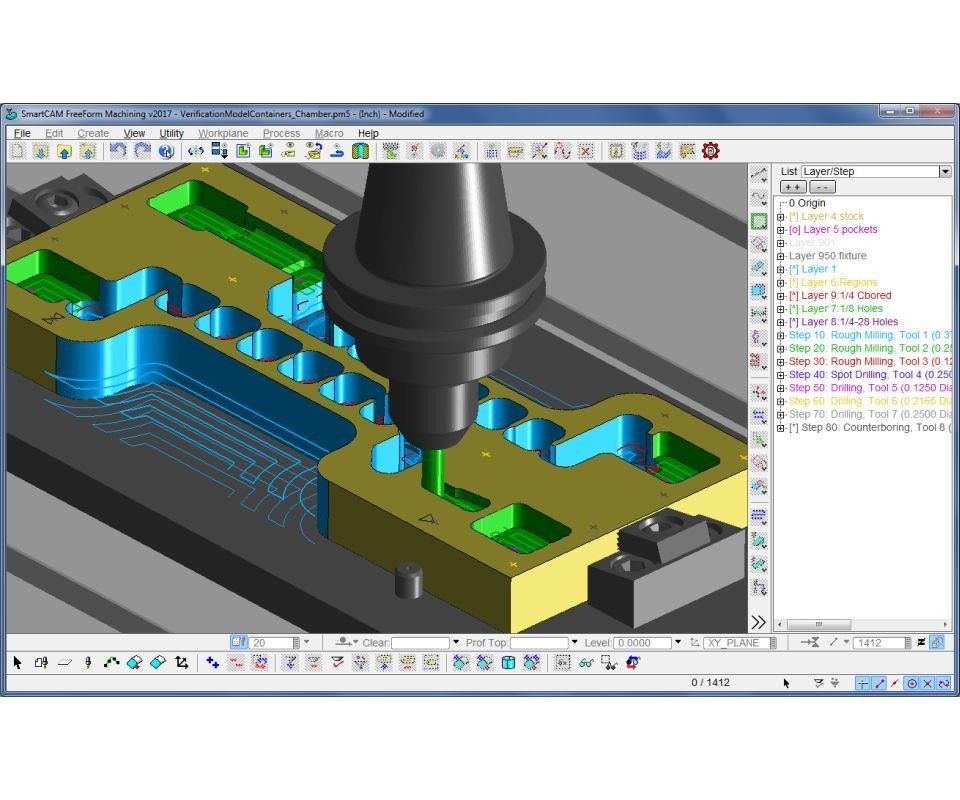Viewport: 960px width, 800px height.
Task: Click the drill tool icon in bottom toolbar
Action: tap(88, 662)
